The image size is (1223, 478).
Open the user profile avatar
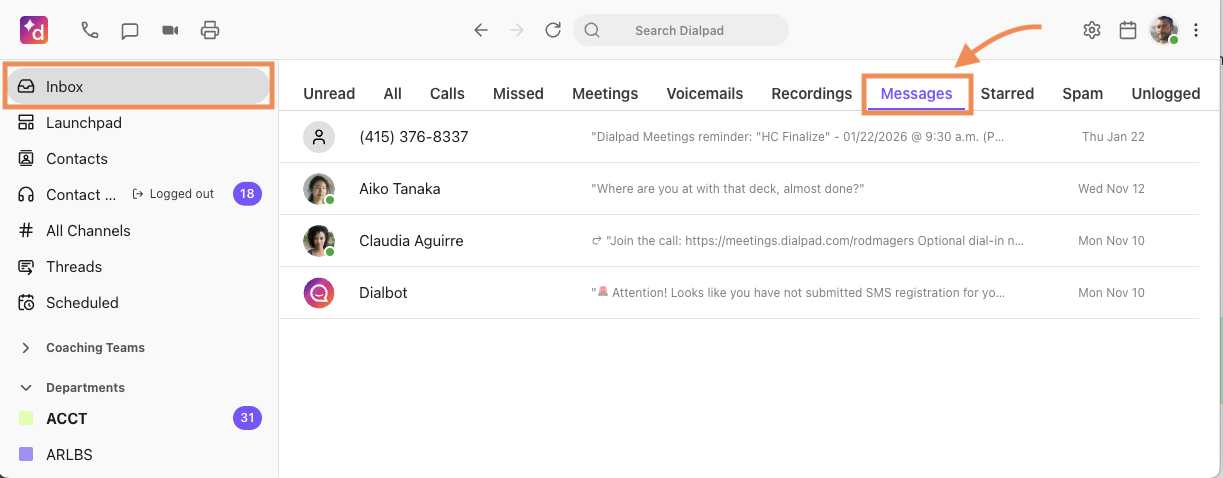[1164, 30]
